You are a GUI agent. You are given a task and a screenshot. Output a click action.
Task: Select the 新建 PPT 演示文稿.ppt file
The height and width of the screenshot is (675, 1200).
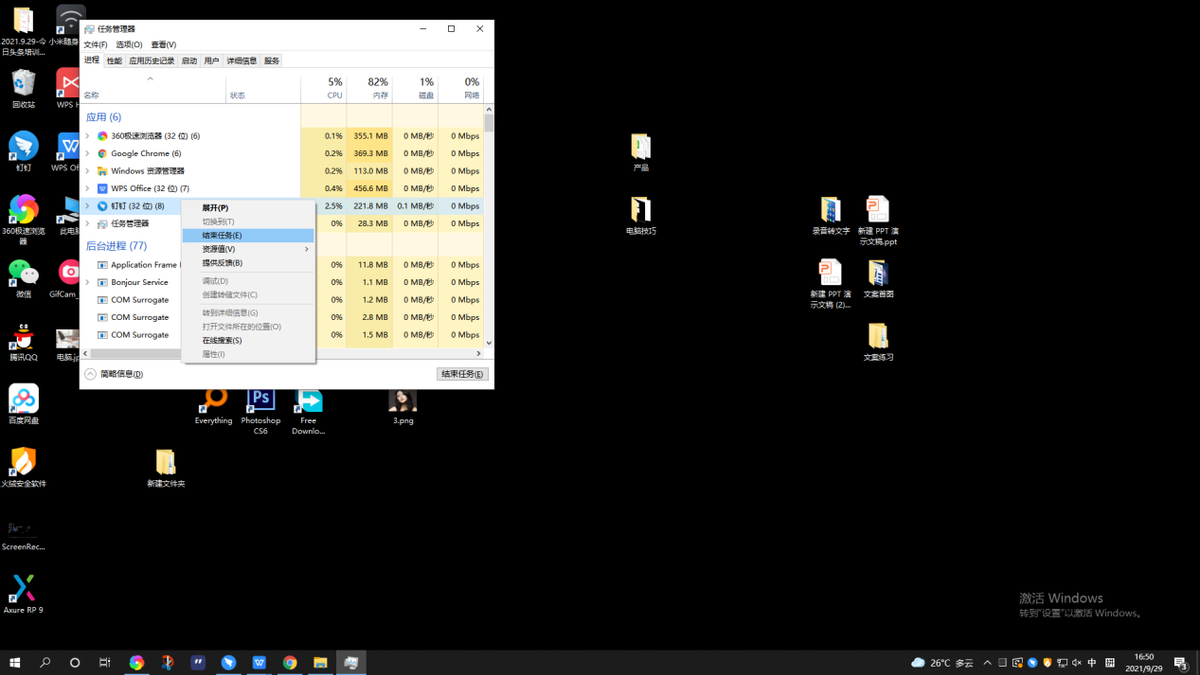[878, 221]
